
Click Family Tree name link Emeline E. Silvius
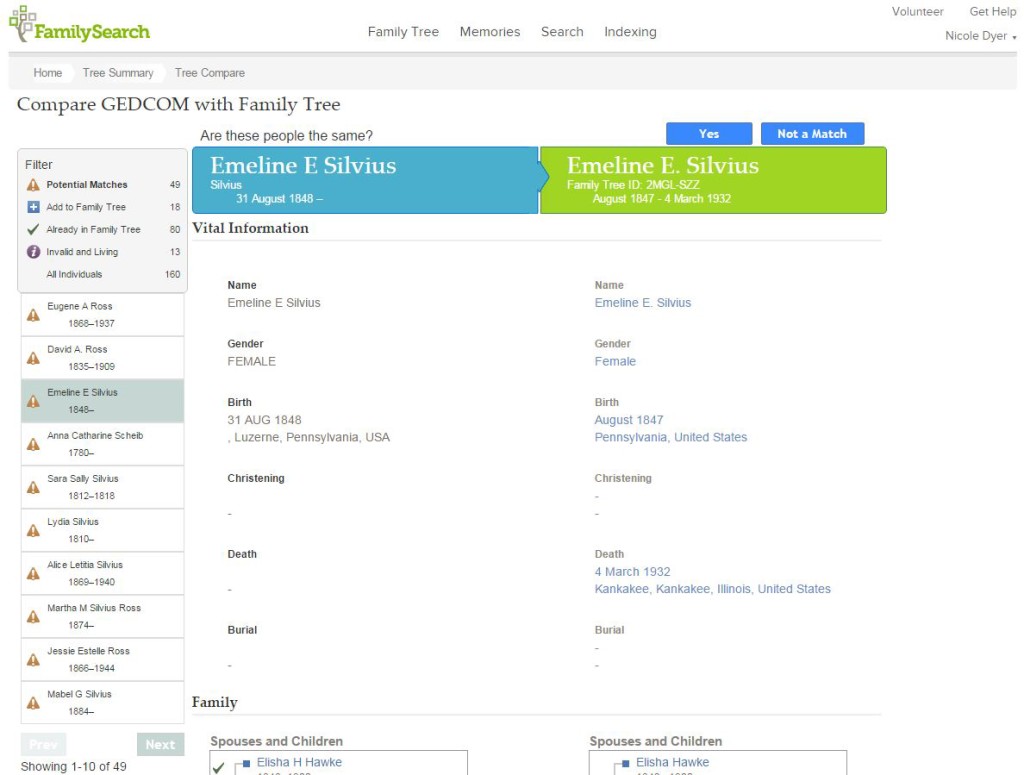pyautogui.click(x=643, y=302)
